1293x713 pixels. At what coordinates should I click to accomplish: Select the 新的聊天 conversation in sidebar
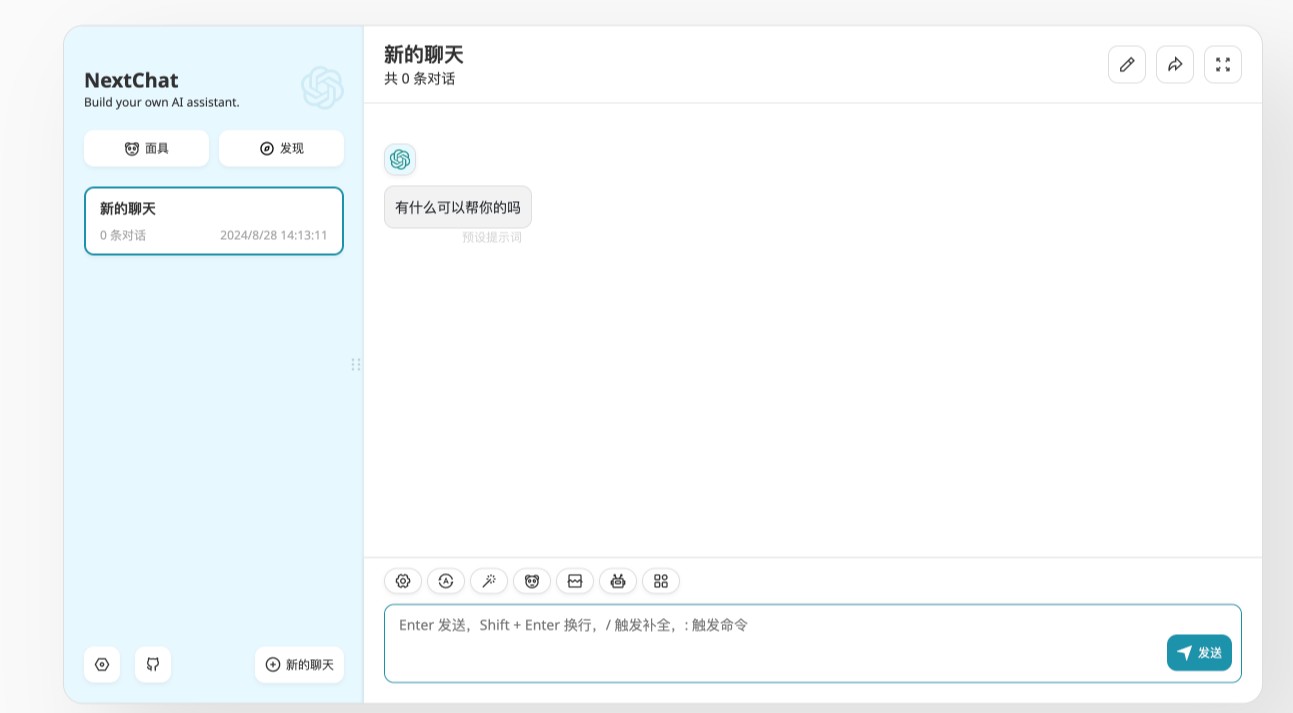[x=214, y=221]
